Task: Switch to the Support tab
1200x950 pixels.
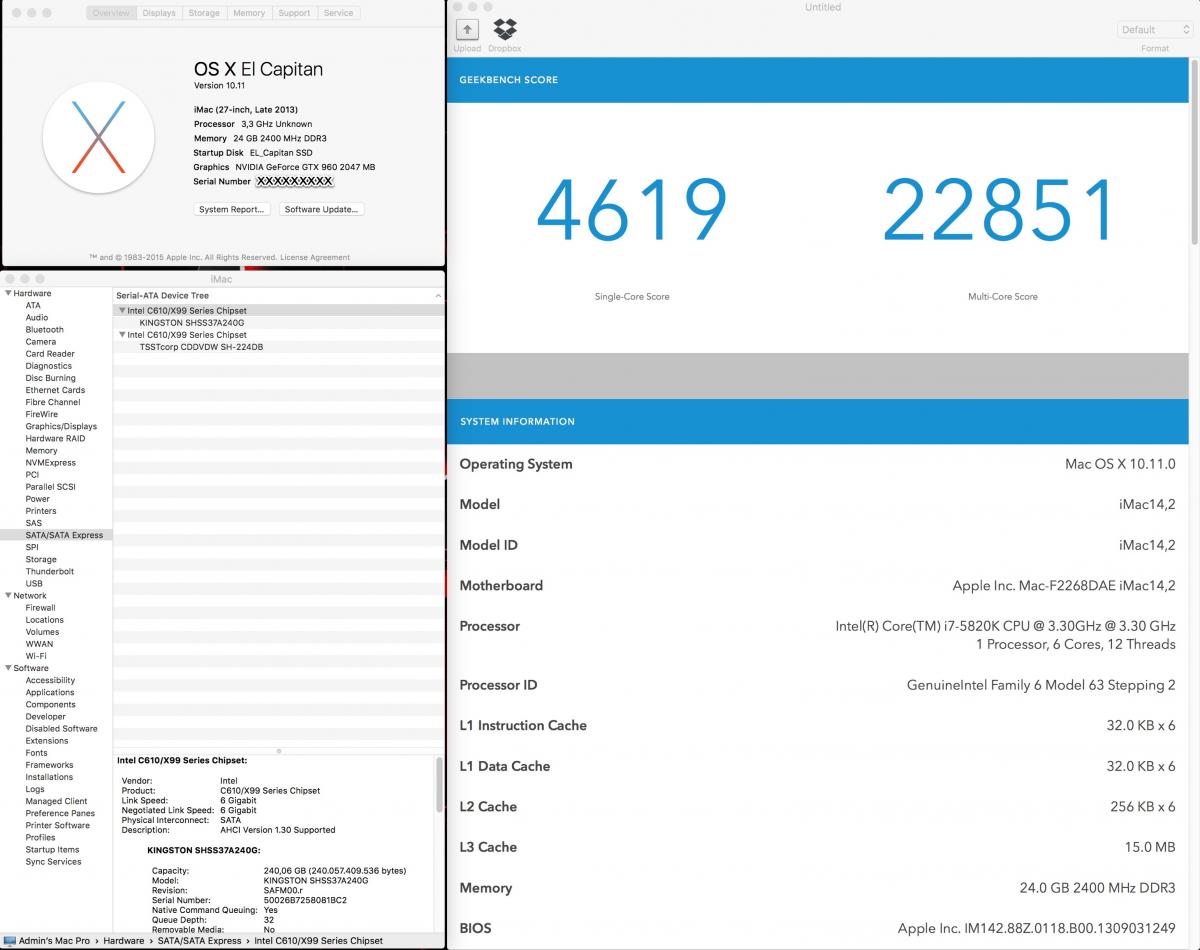Action: [x=294, y=13]
